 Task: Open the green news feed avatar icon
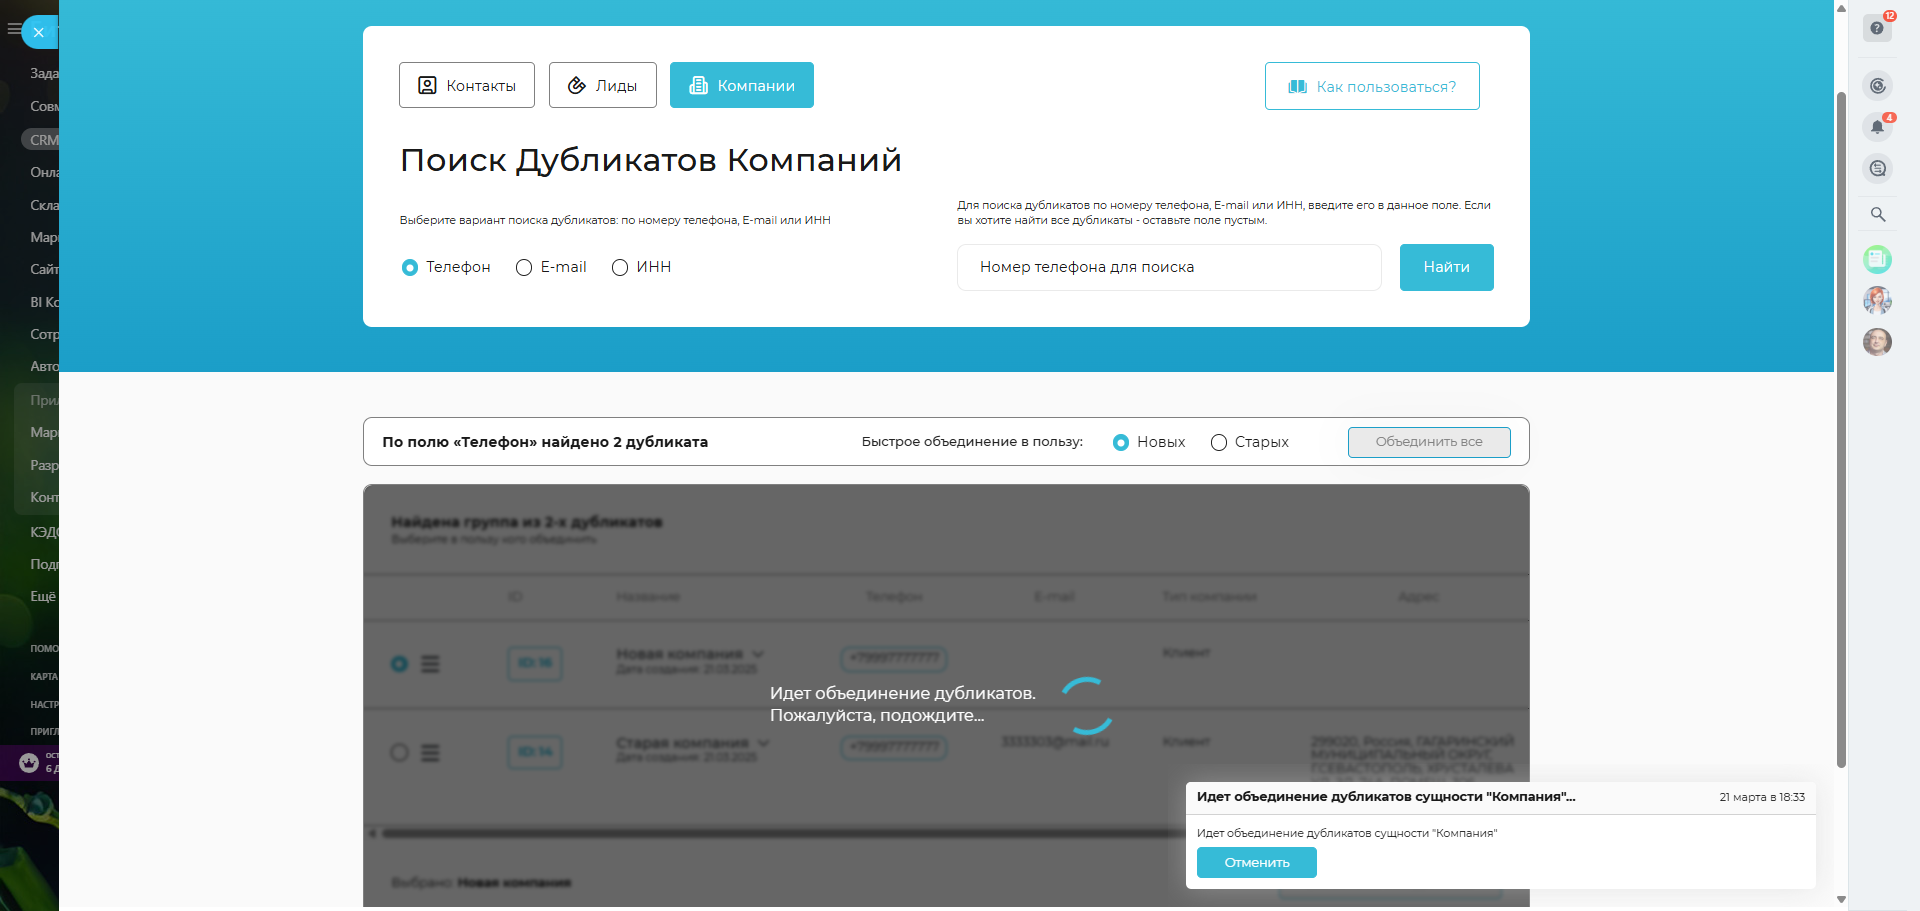pyautogui.click(x=1877, y=260)
